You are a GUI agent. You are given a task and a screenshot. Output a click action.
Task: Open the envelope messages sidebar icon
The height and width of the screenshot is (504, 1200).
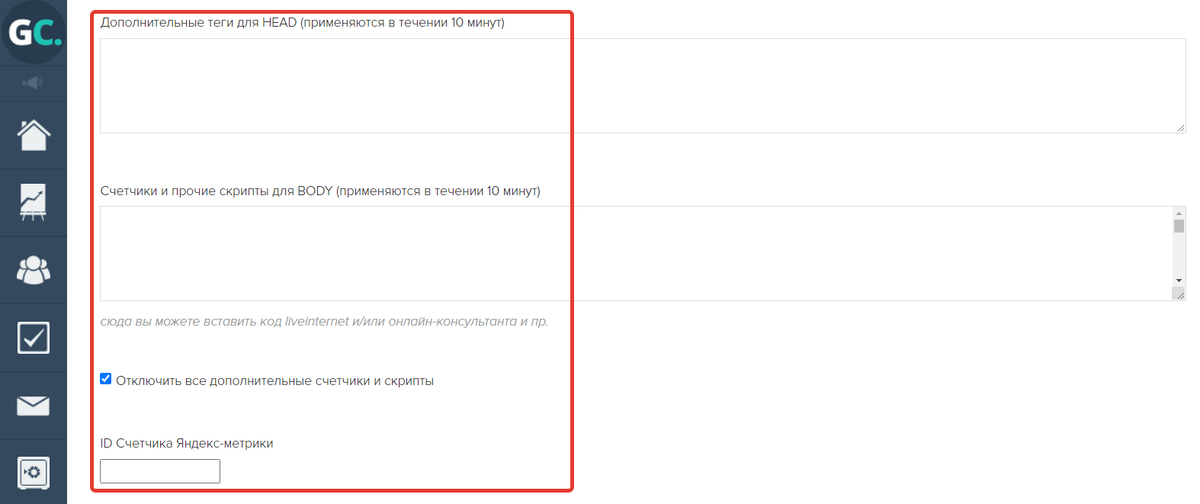pos(33,405)
